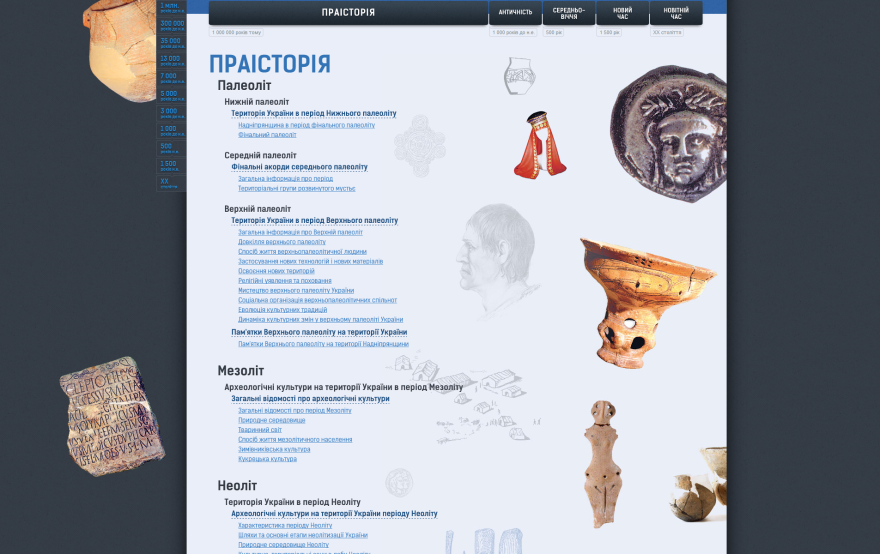Click the red headdress costume image
Screen dimensions: 880x554
(x=540, y=145)
